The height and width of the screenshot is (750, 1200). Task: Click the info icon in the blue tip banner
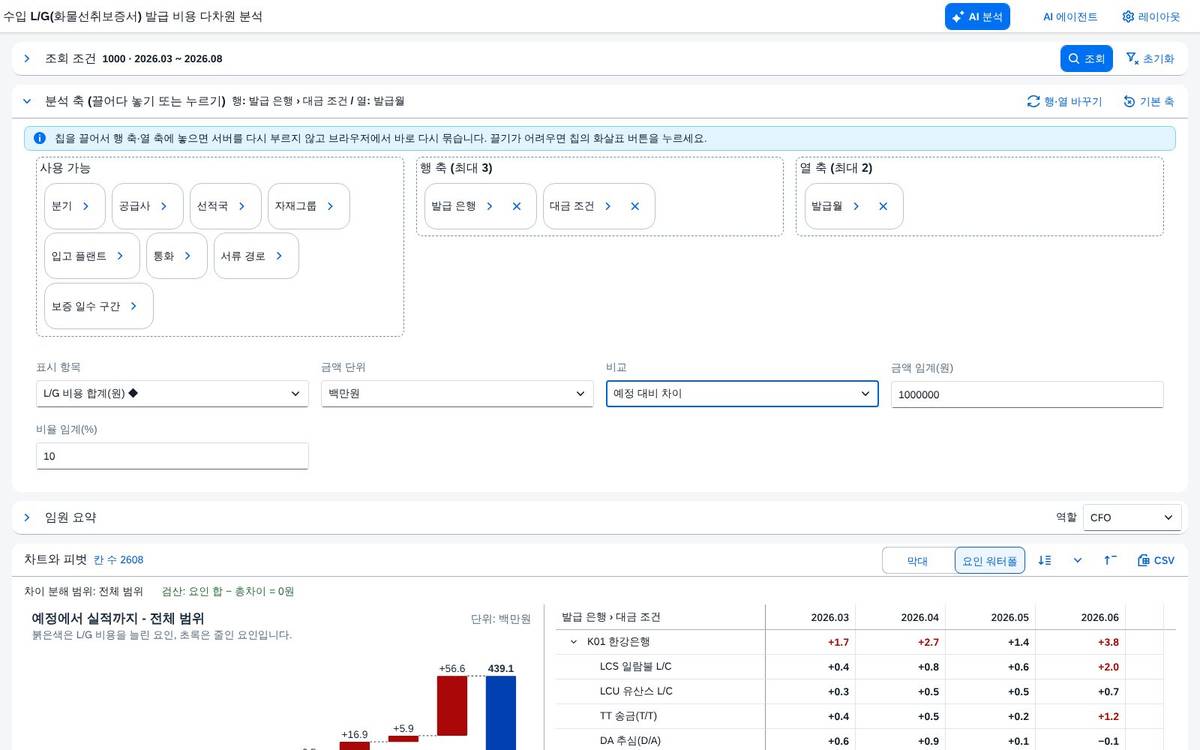point(39,138)
